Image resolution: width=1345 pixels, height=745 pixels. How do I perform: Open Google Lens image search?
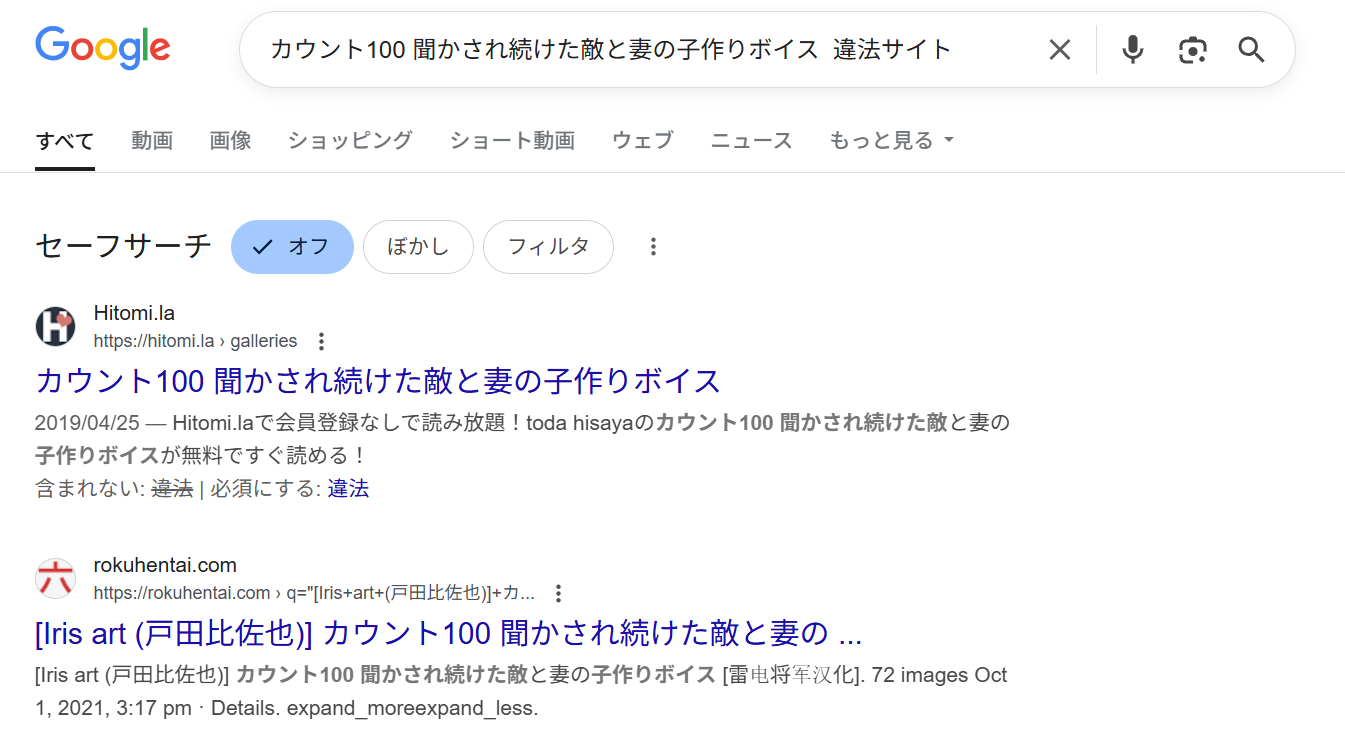(x=1191, y=48)
